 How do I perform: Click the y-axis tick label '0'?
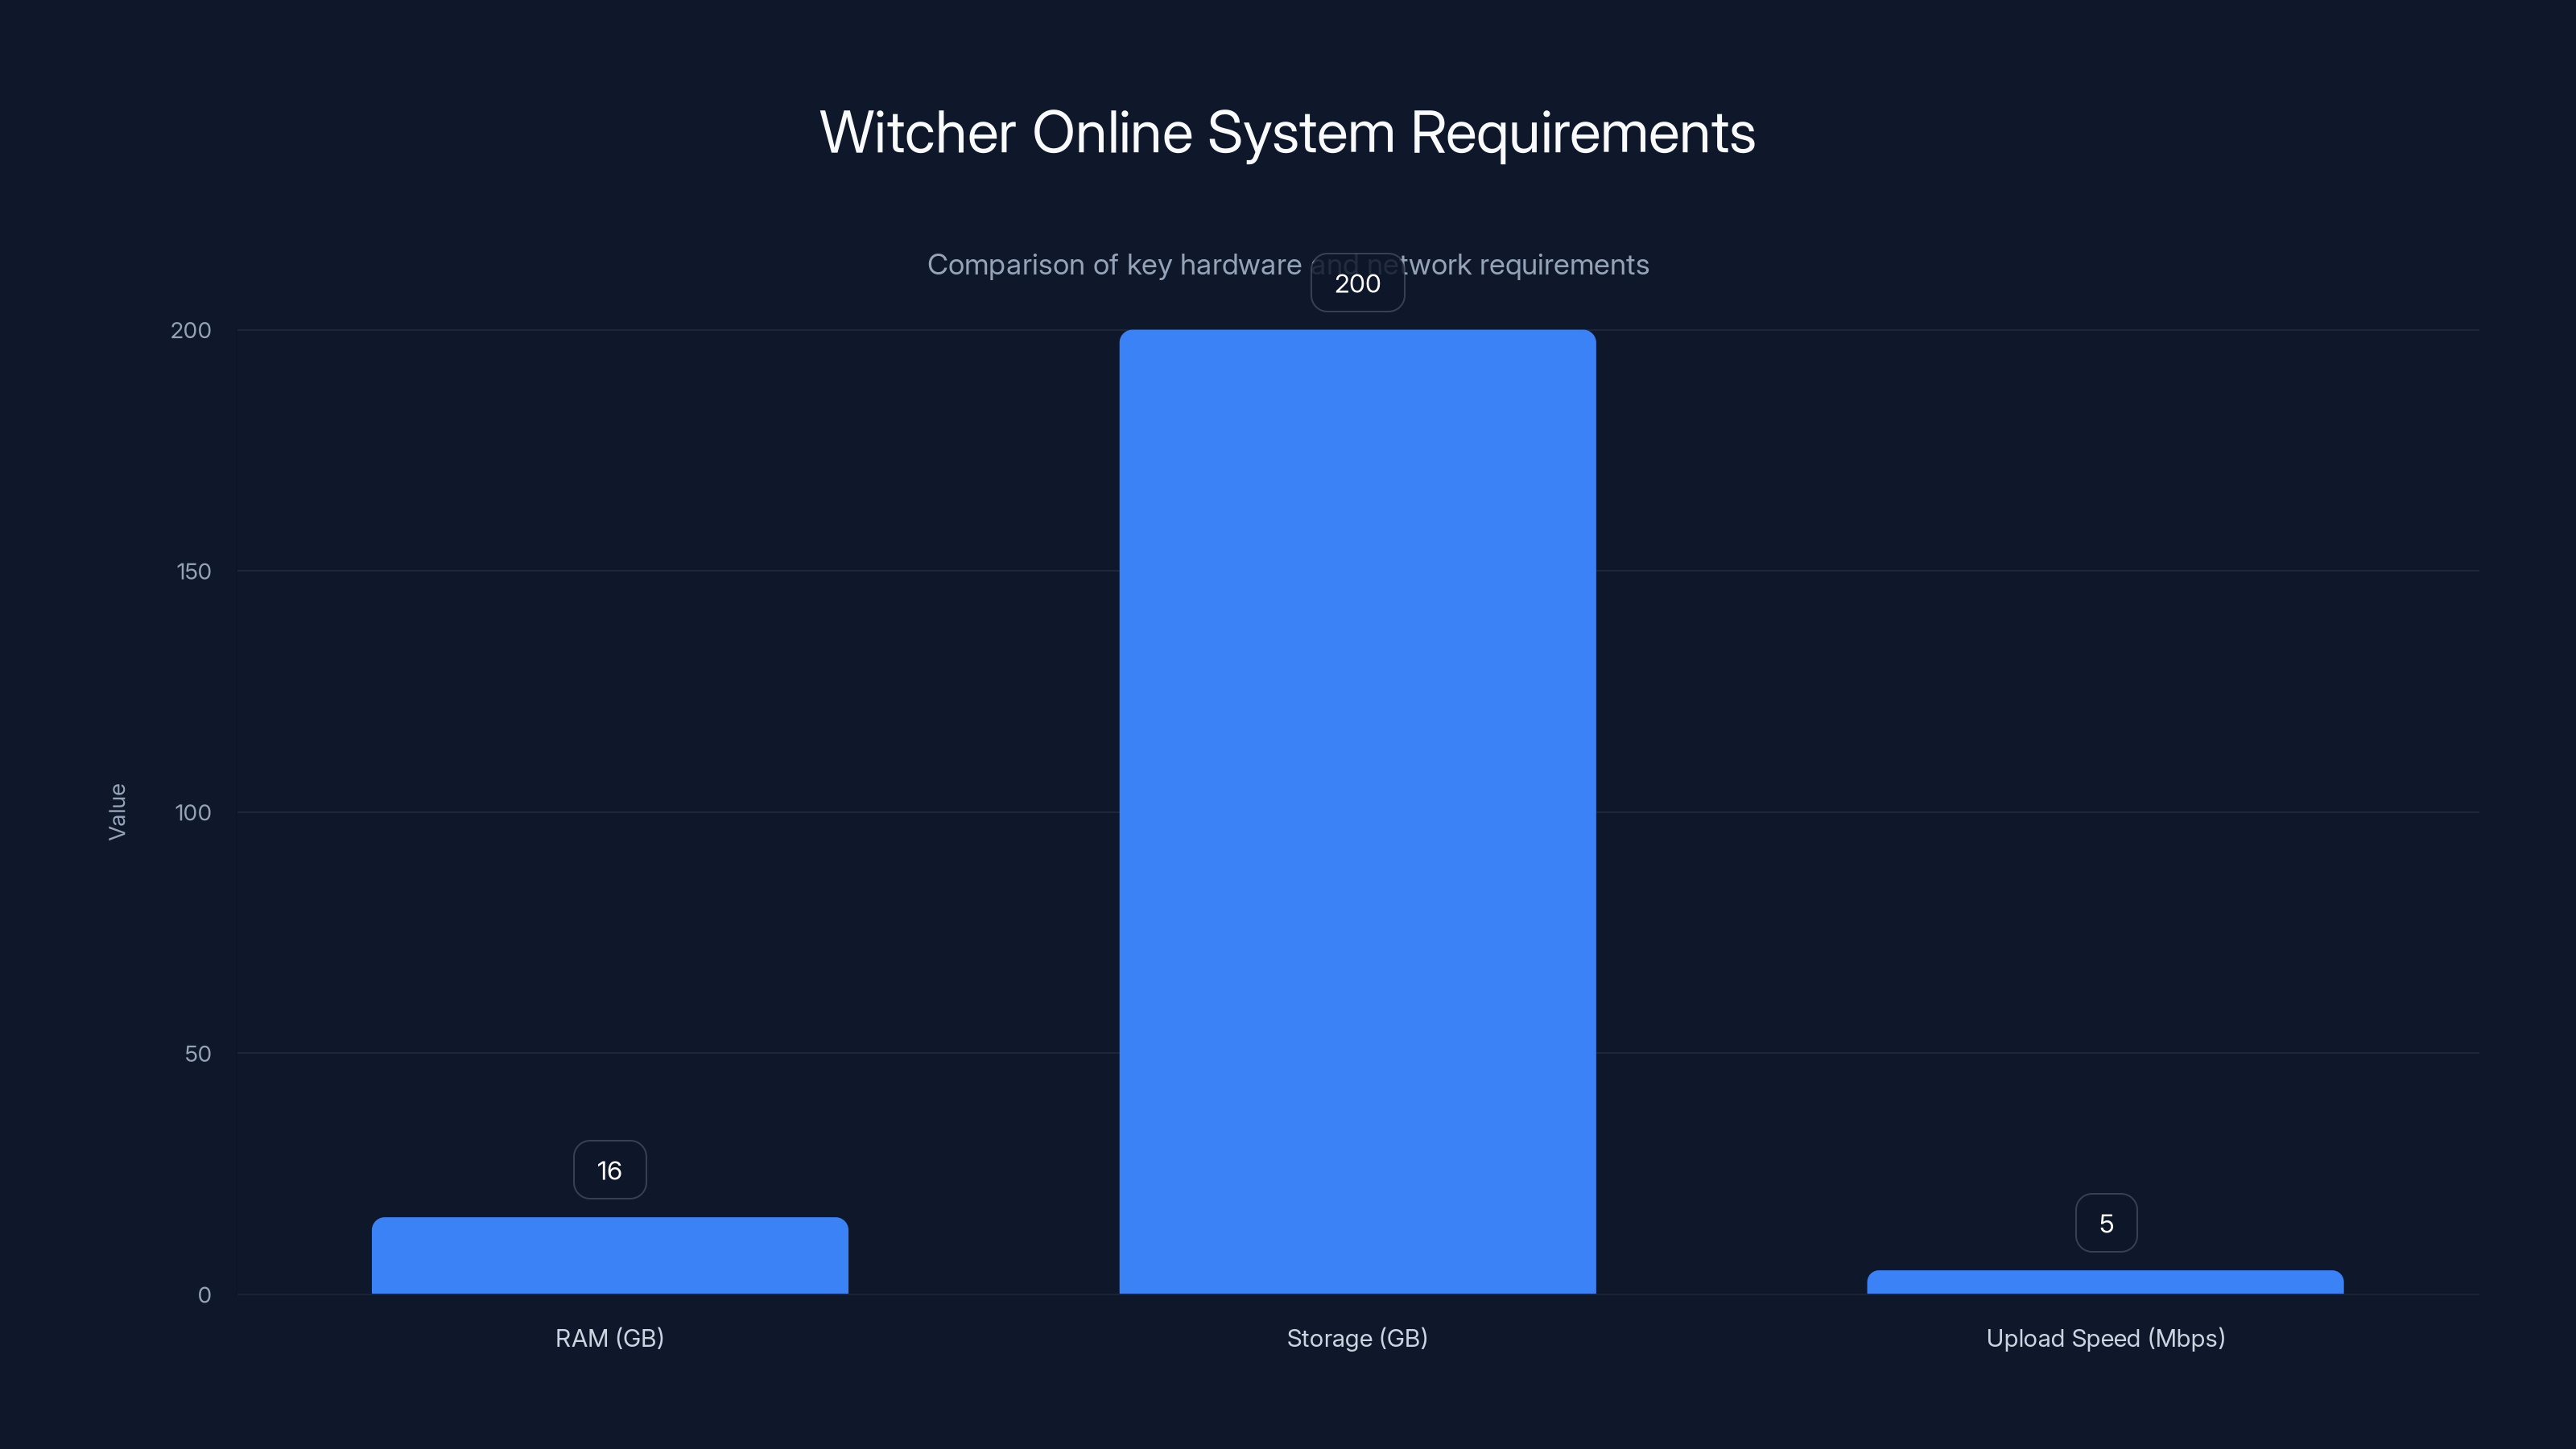coord(205,1295)
